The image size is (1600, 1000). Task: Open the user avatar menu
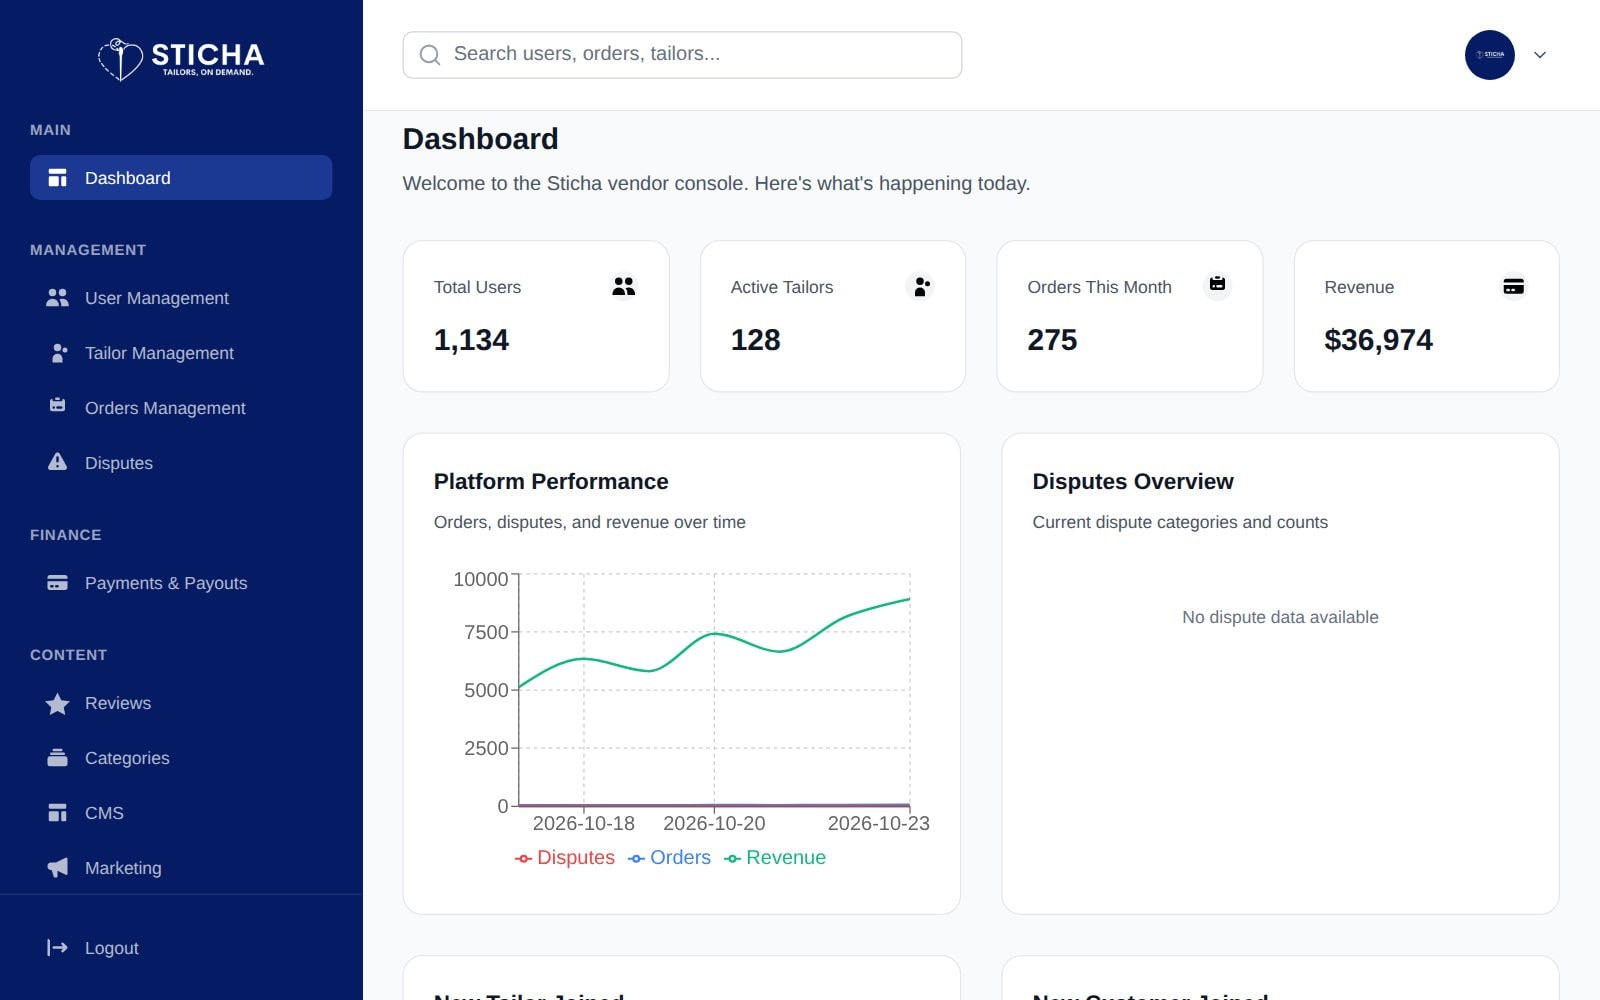point(1490,55)
